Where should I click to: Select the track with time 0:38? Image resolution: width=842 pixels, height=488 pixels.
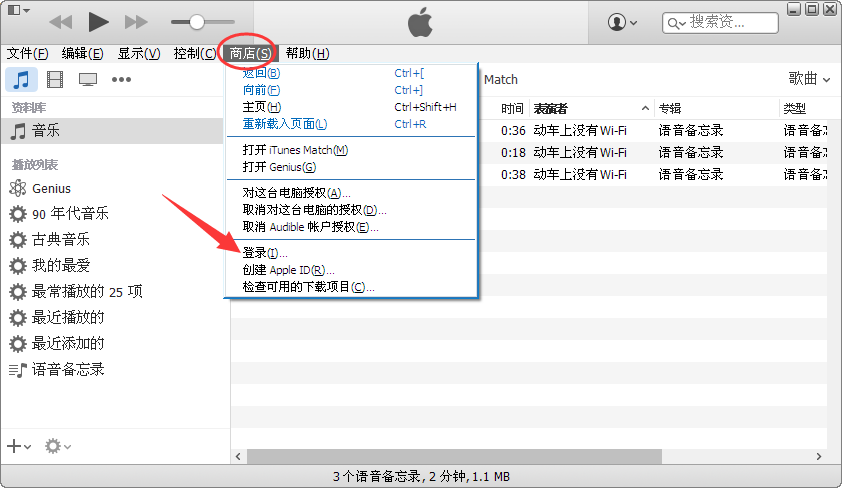click(x=651, y=174)
